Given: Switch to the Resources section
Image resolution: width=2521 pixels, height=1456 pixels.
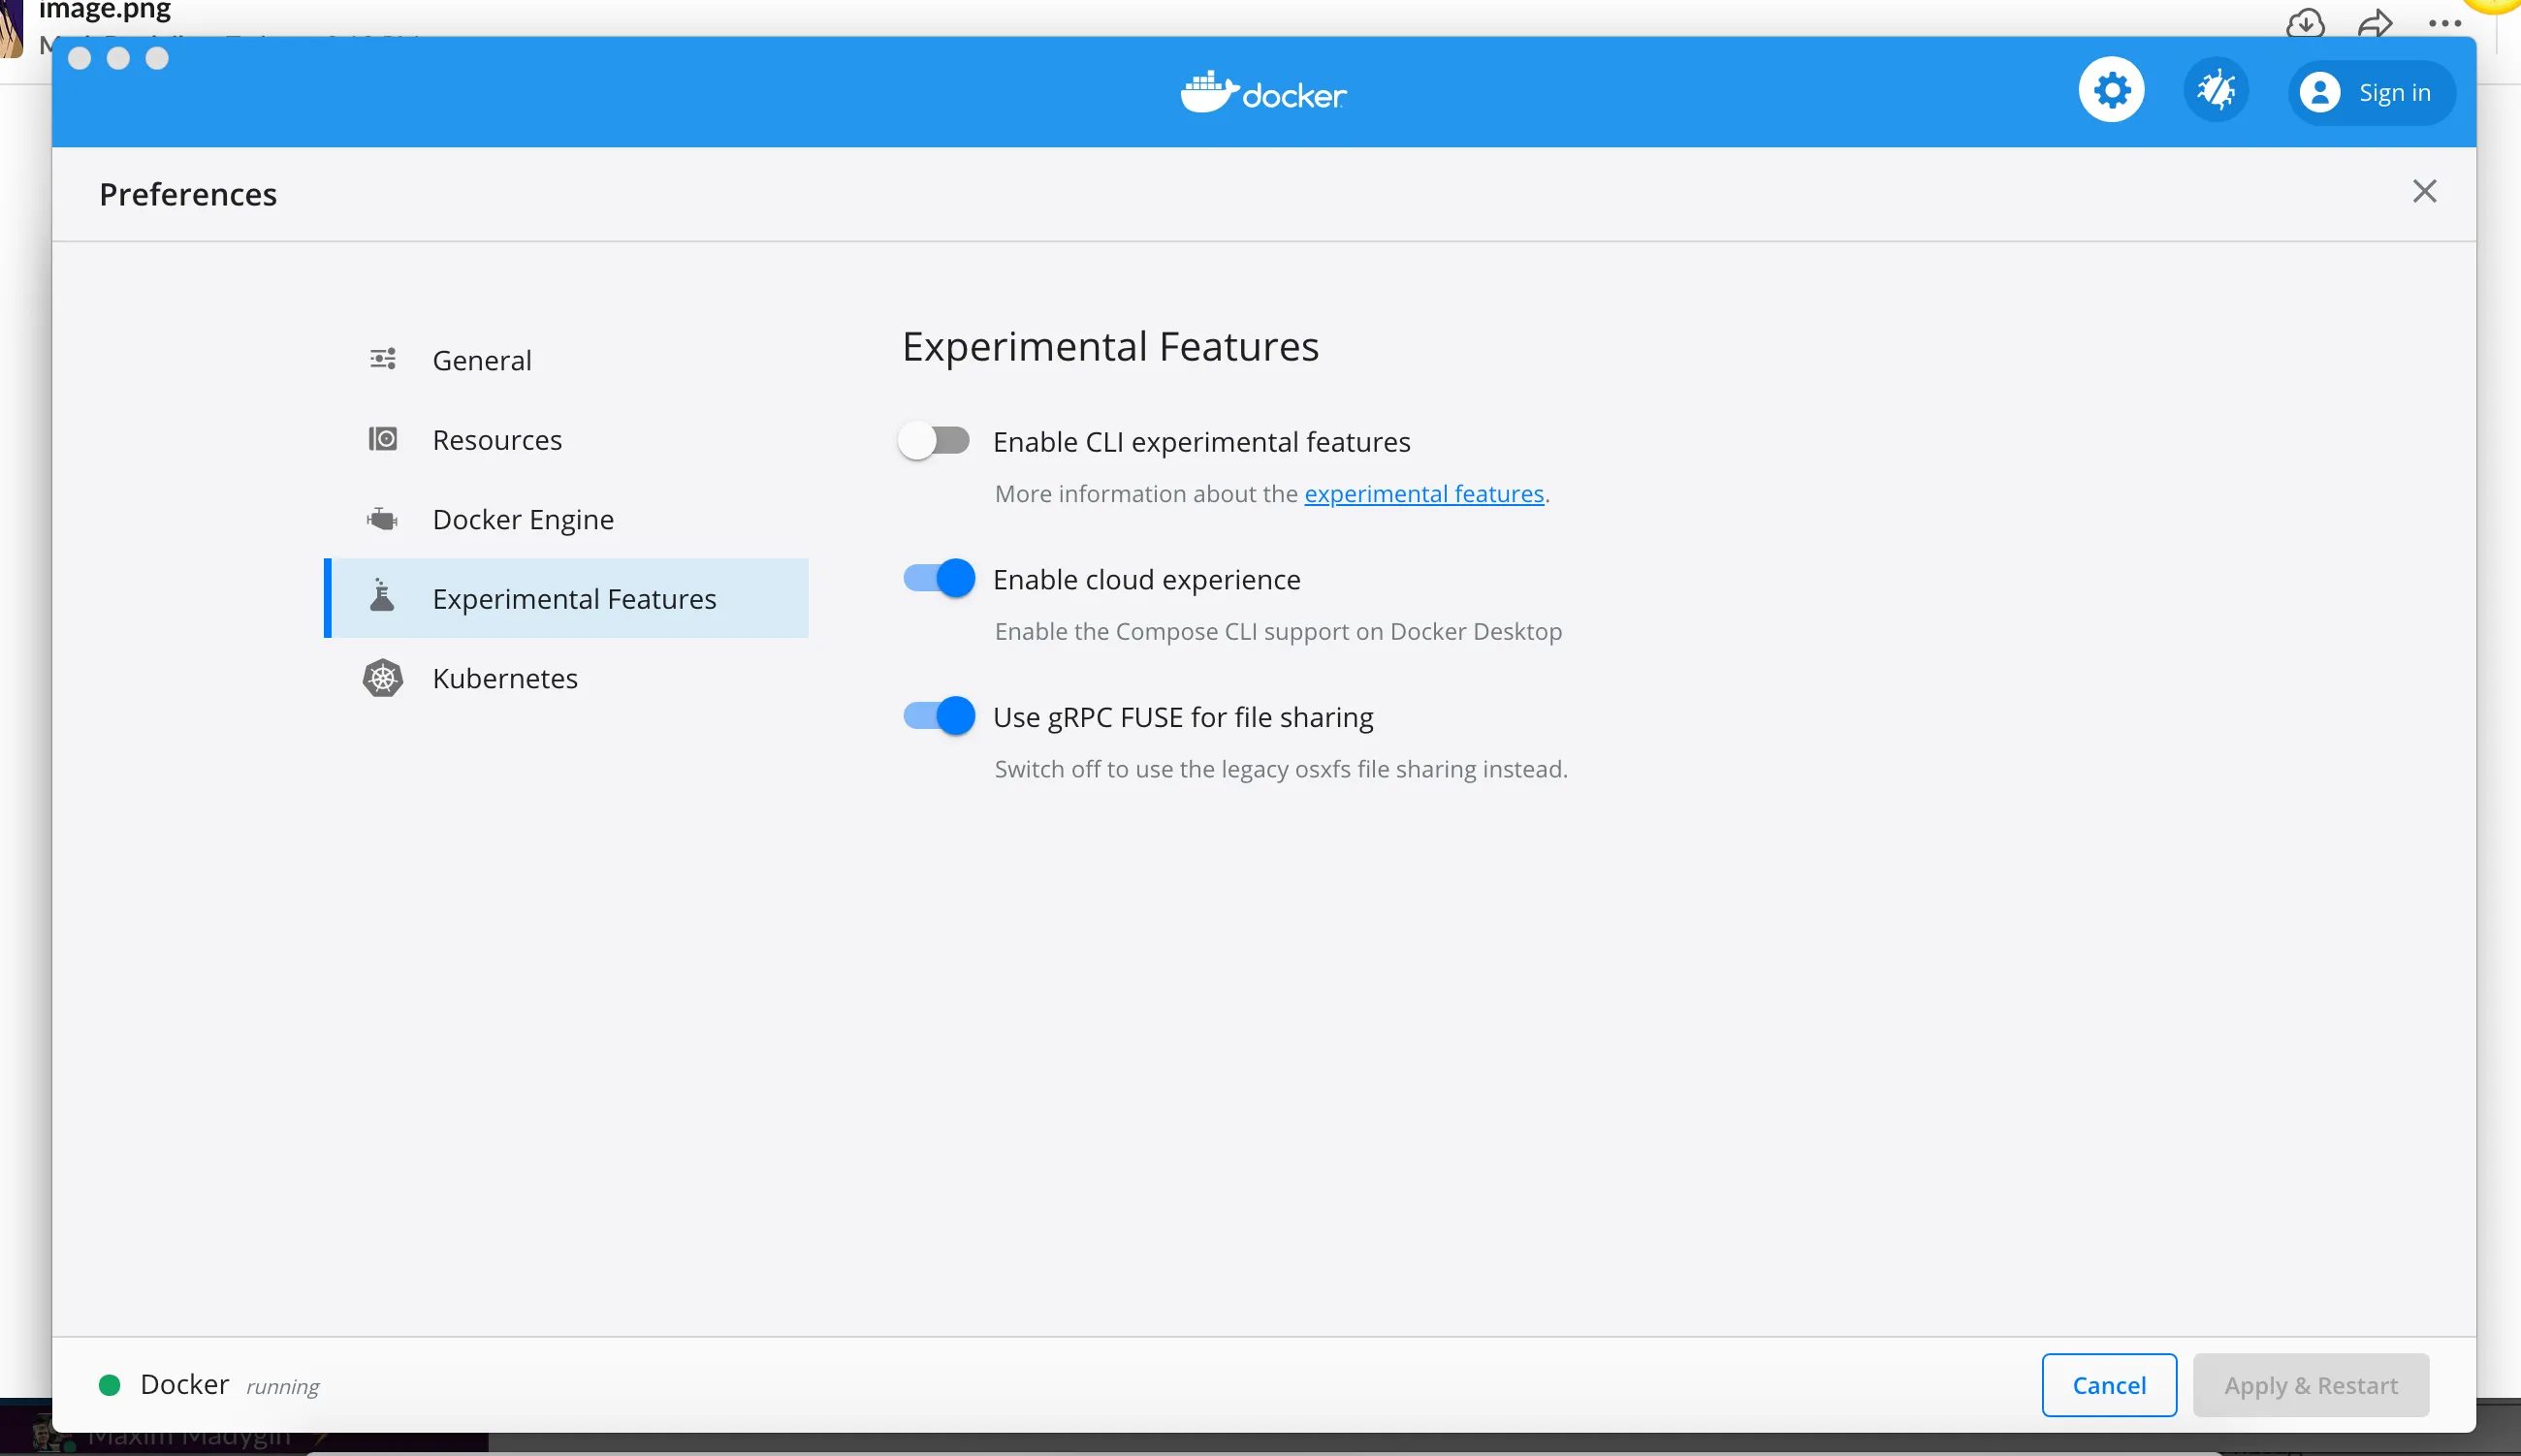Looking at the screenshot, I should click(497, 440).
